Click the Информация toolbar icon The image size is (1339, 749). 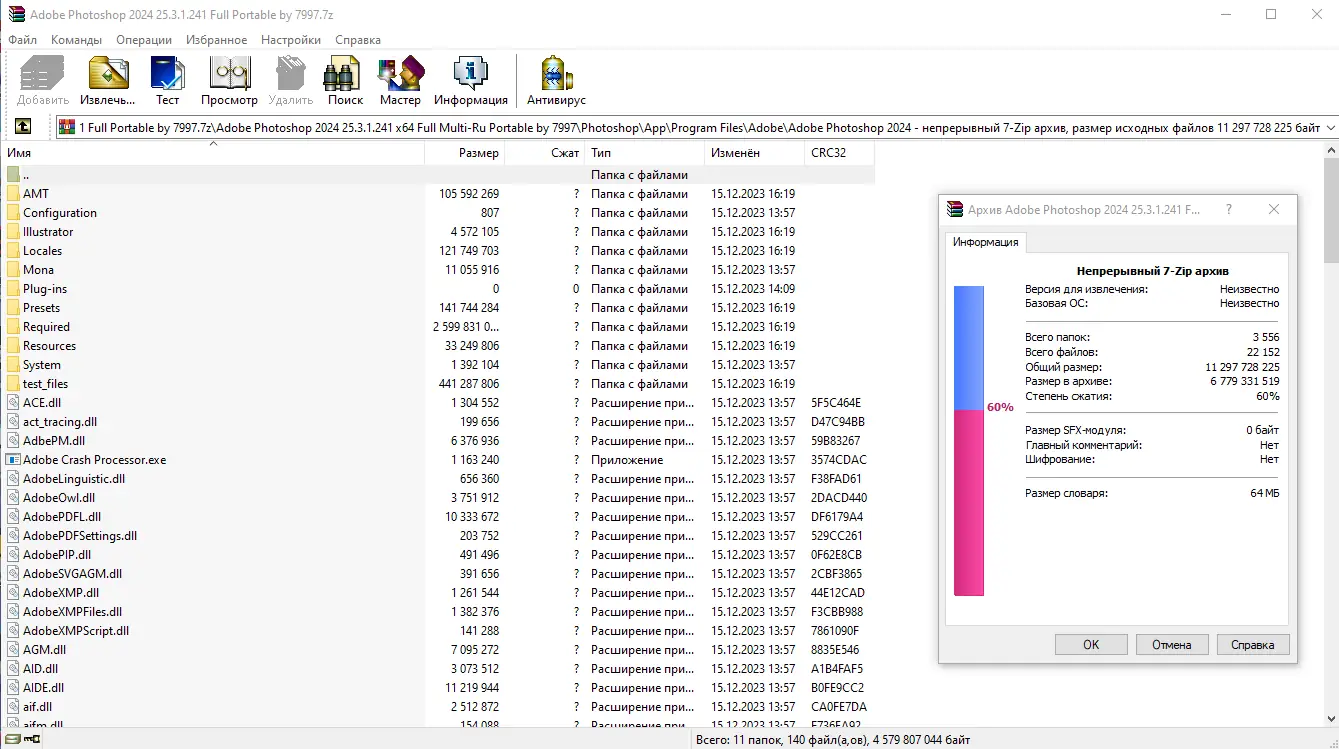tap(471, 81)
